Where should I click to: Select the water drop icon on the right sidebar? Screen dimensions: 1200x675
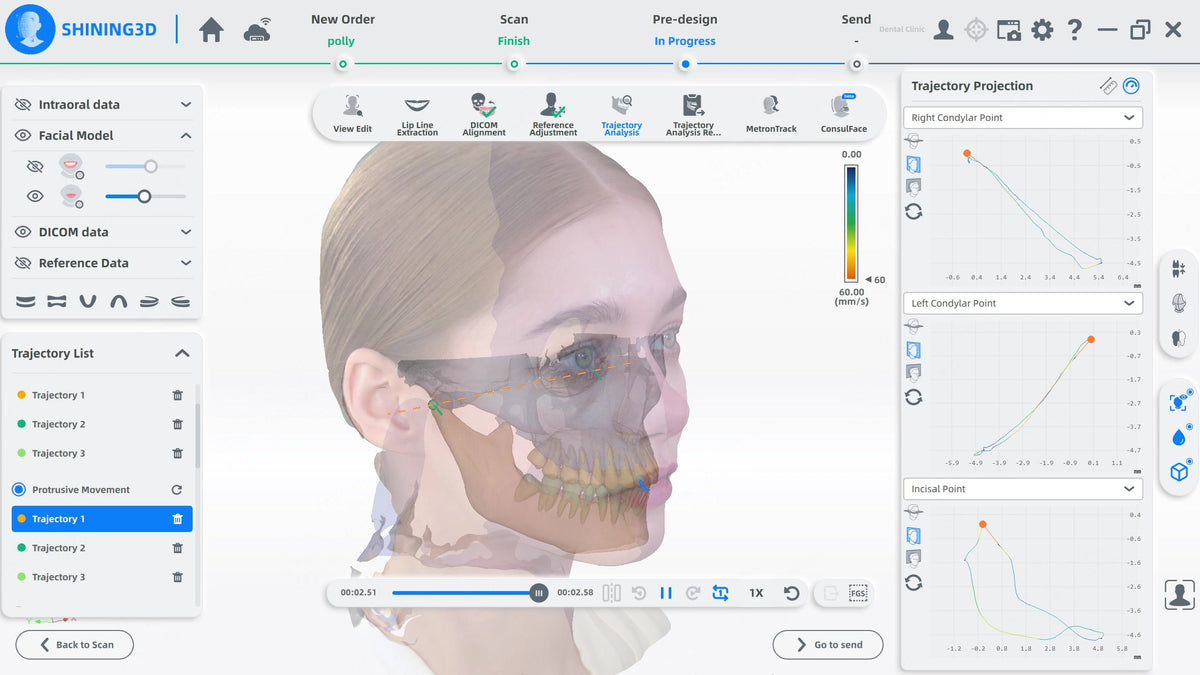point(1178,437)
